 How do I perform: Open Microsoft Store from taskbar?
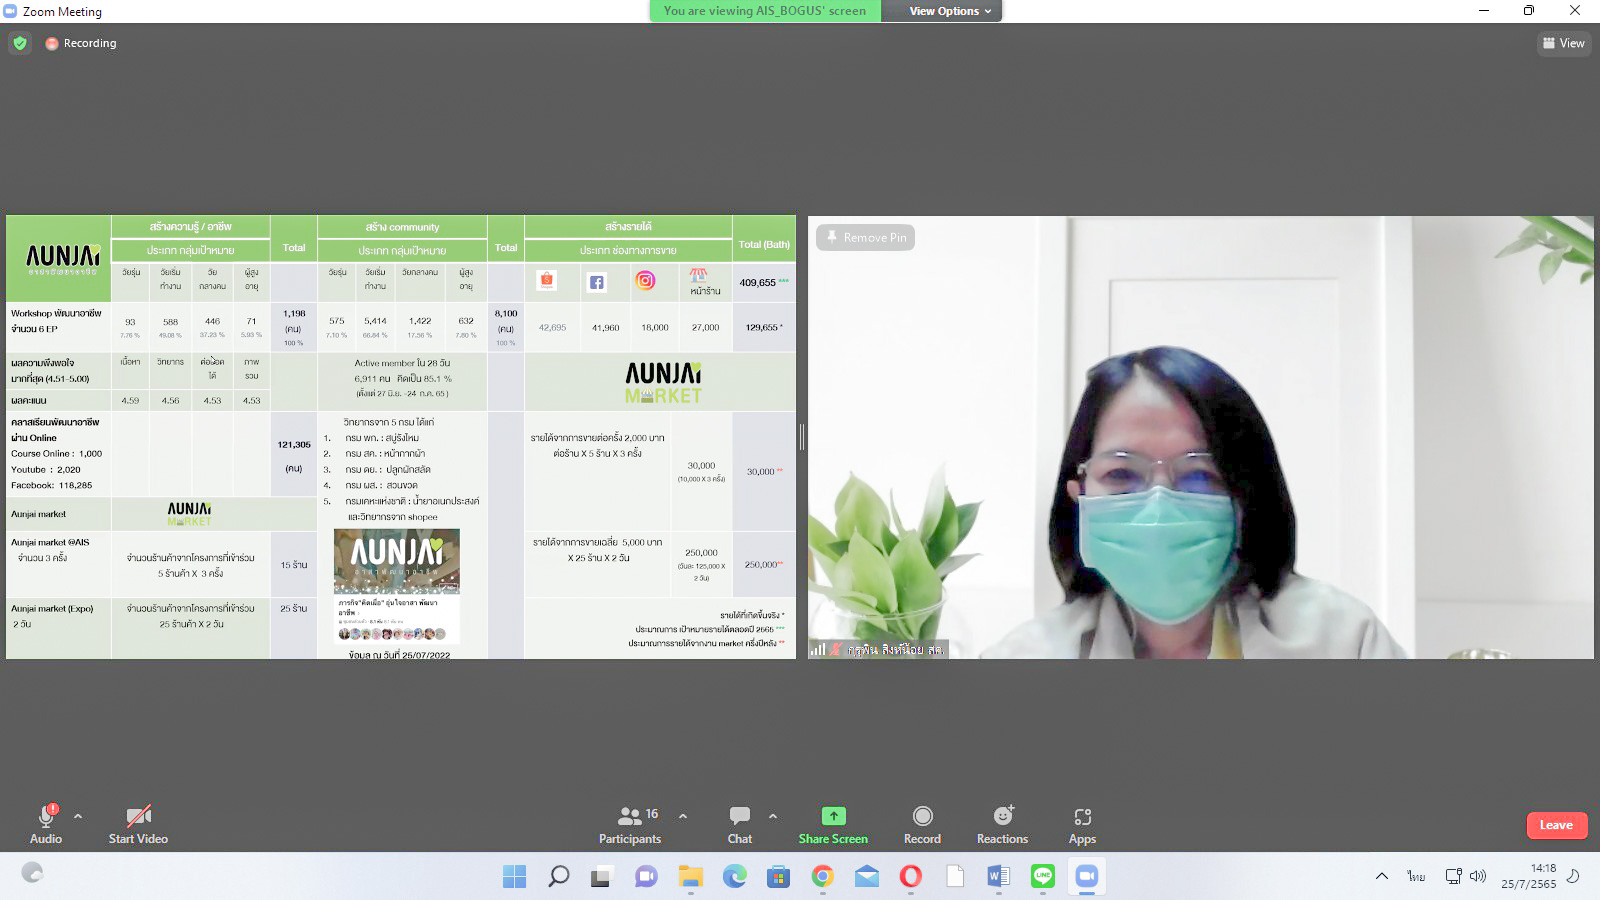(779, 877)
